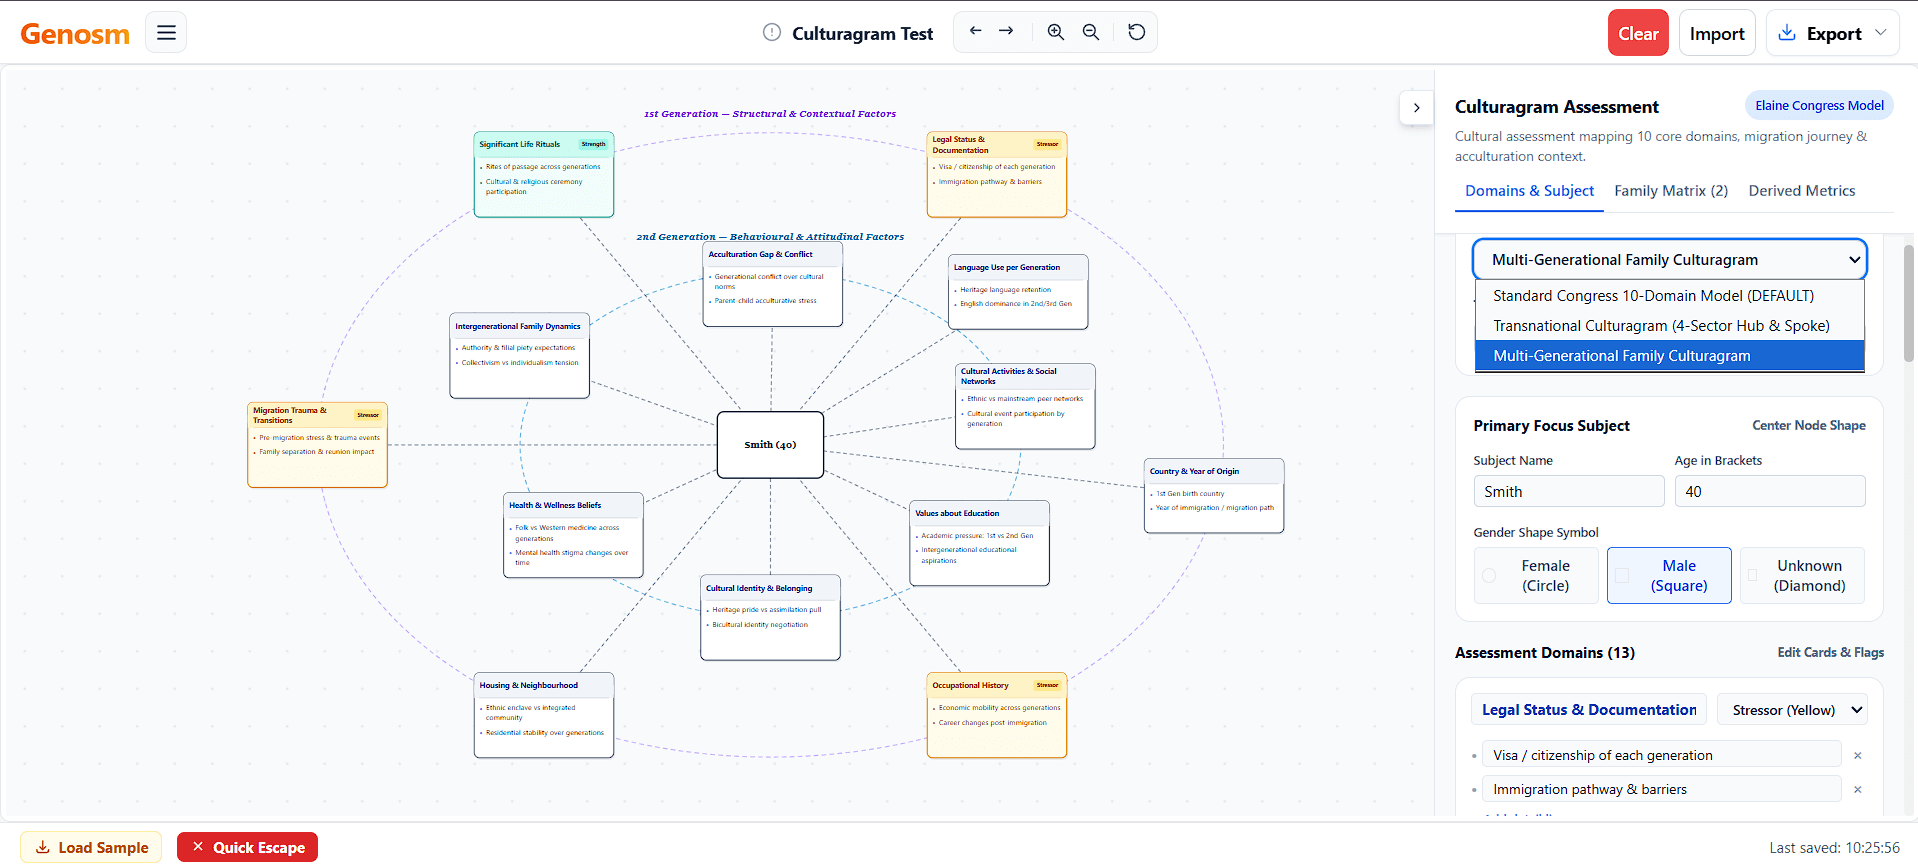Edit the Age in Brackets field
1918x867 pixels.
point(1769,492)
